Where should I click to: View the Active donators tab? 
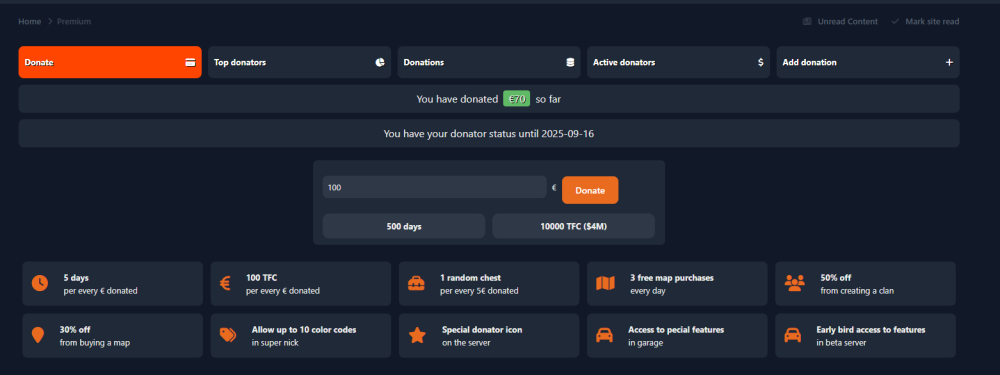679,62
